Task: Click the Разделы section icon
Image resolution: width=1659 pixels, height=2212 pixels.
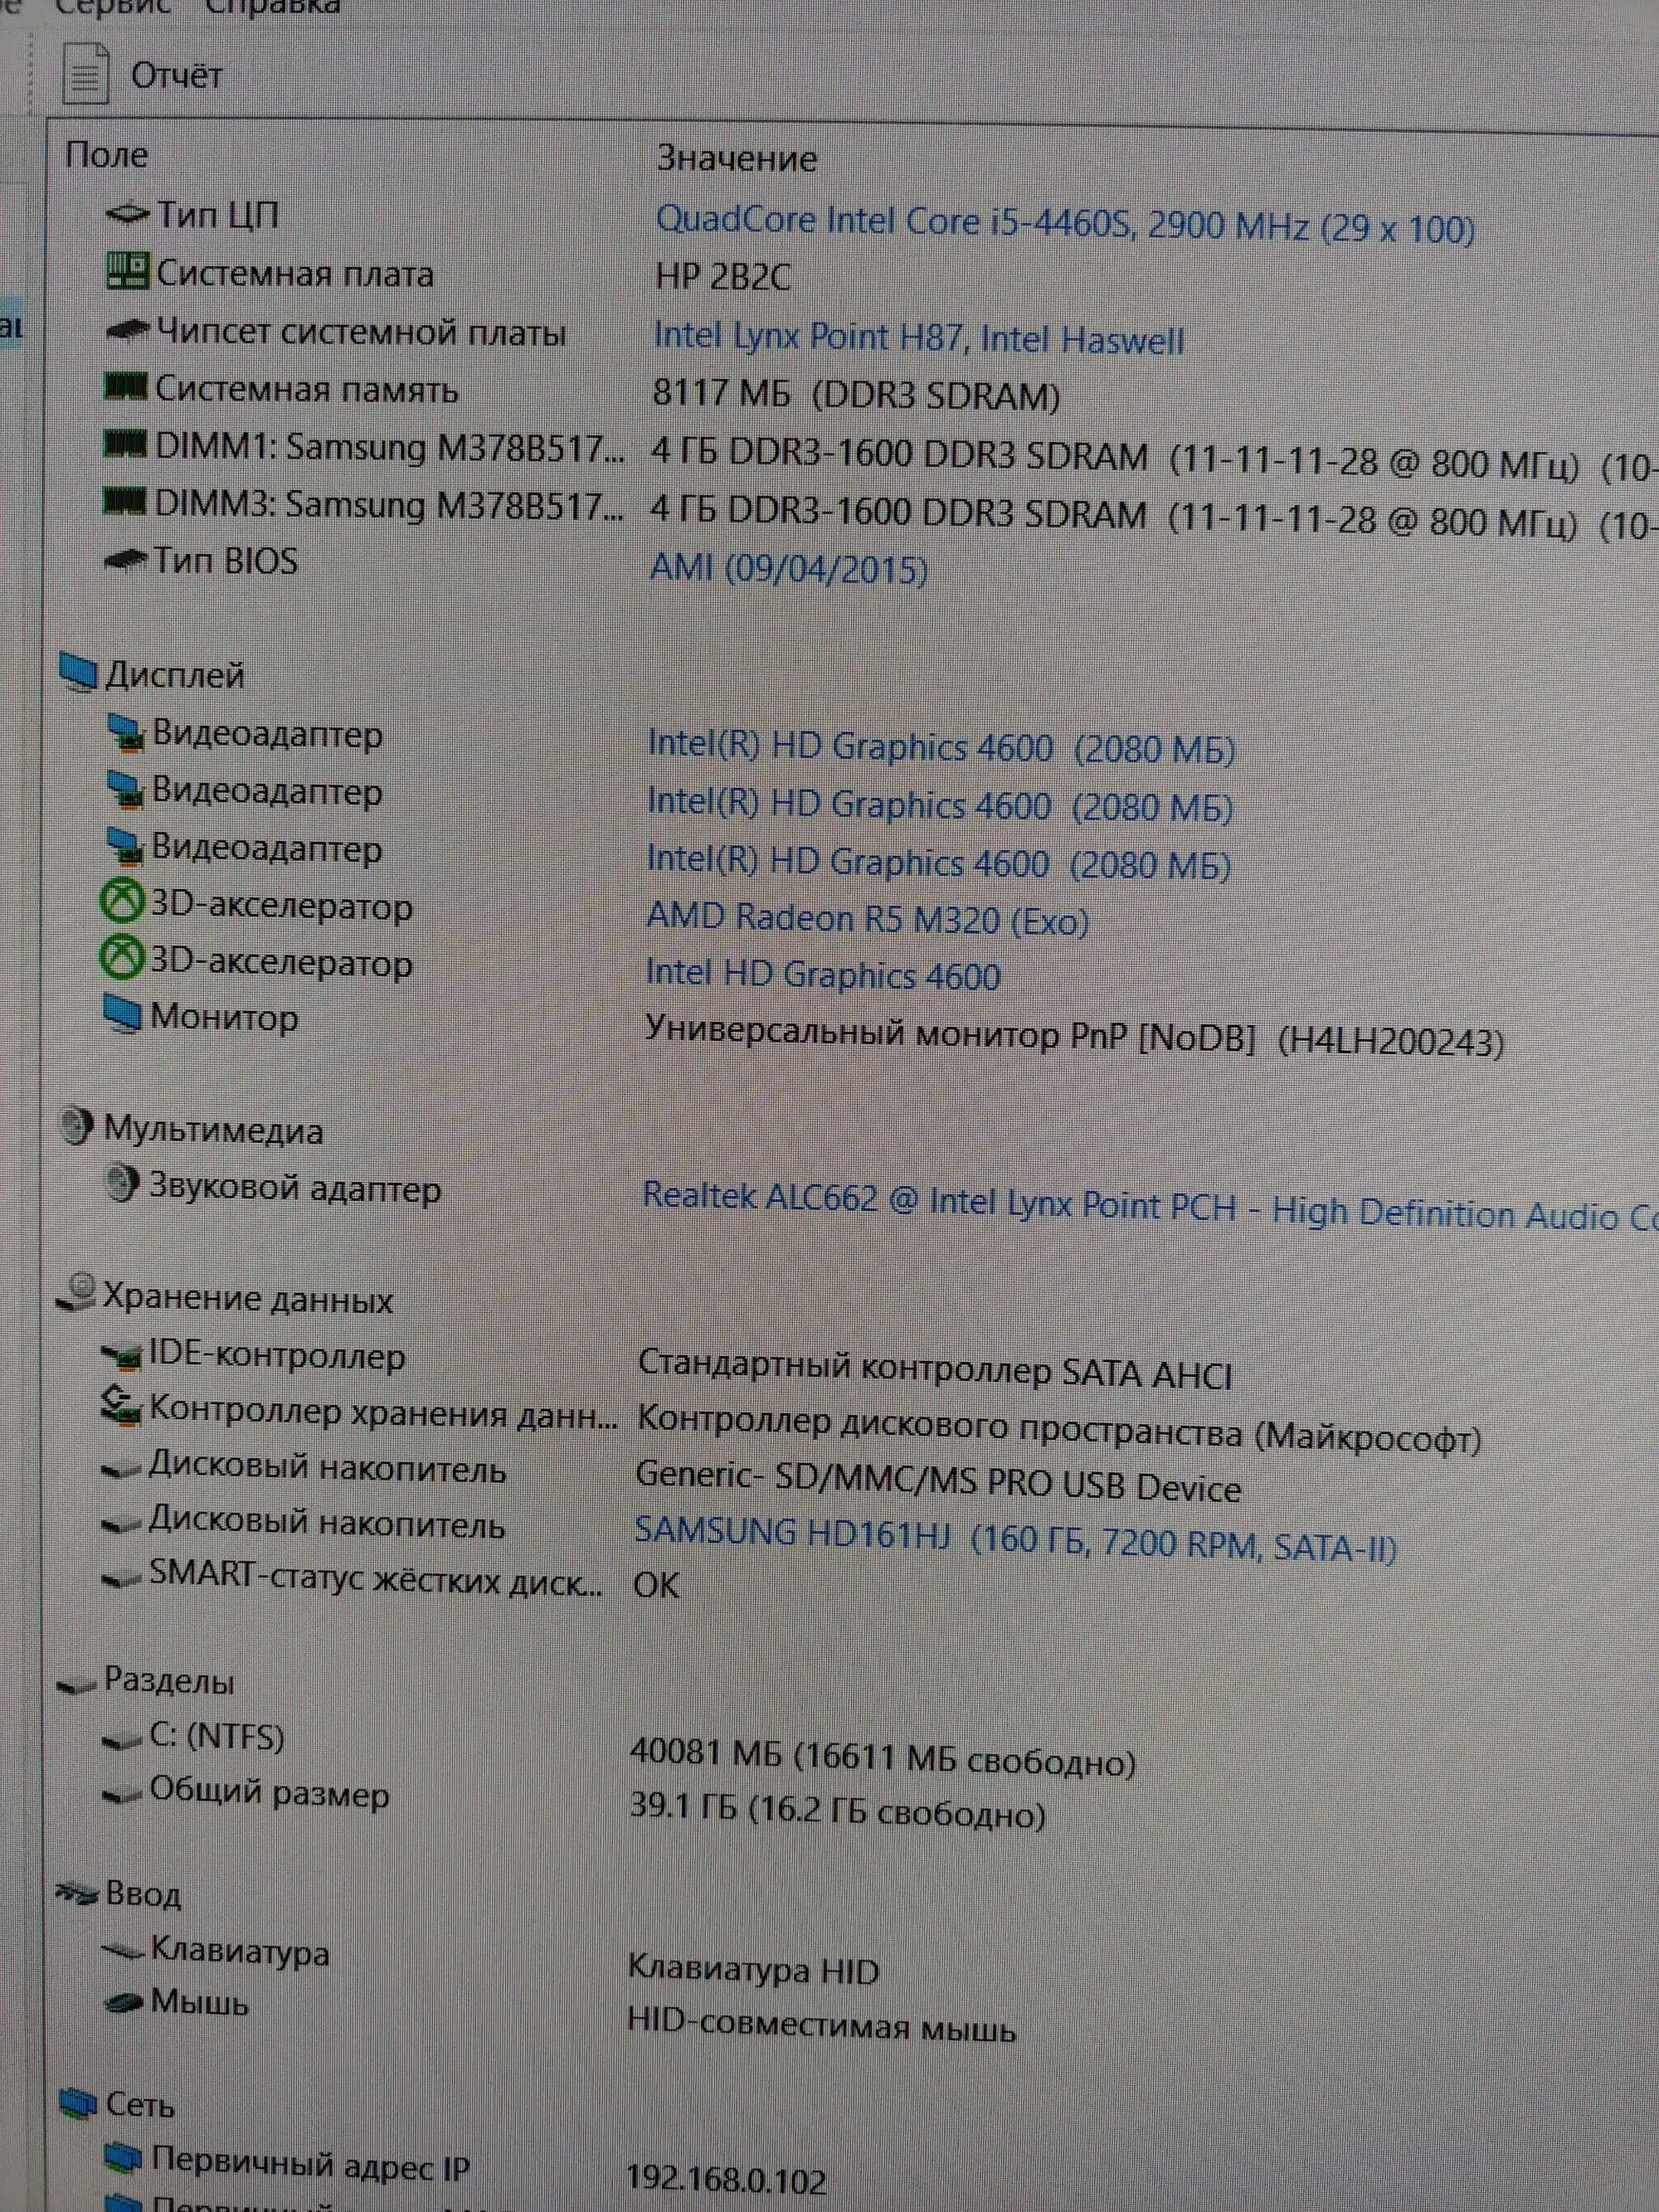Action: (x=76, y=1686)
